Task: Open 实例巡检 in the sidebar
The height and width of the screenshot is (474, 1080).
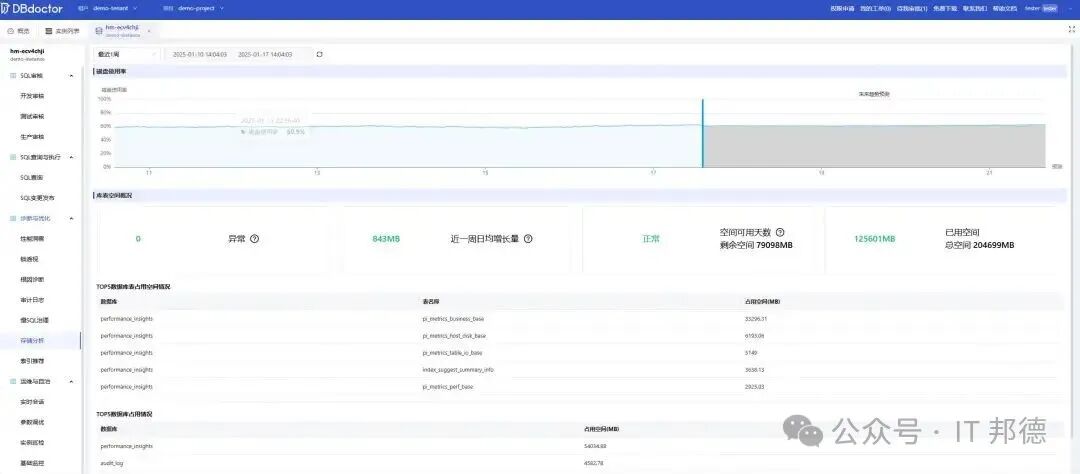Action: tap(32, 442)
